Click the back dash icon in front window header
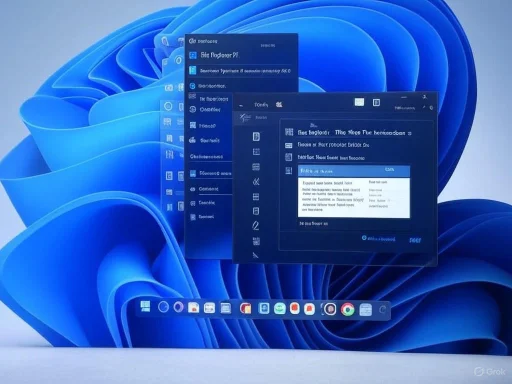This screenshot has height=384, width=512. [241, 106]
